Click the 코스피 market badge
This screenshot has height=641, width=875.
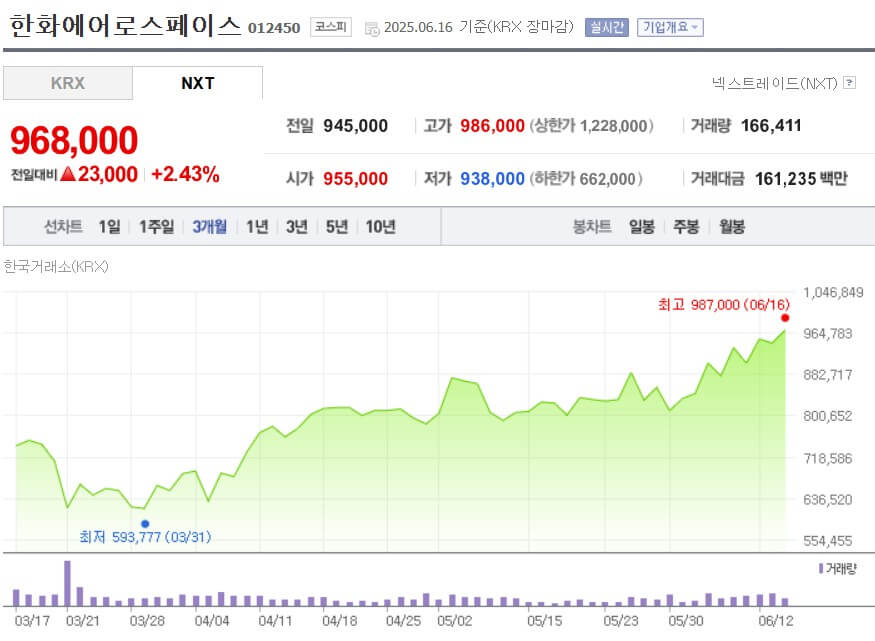[x=330, y=27]
